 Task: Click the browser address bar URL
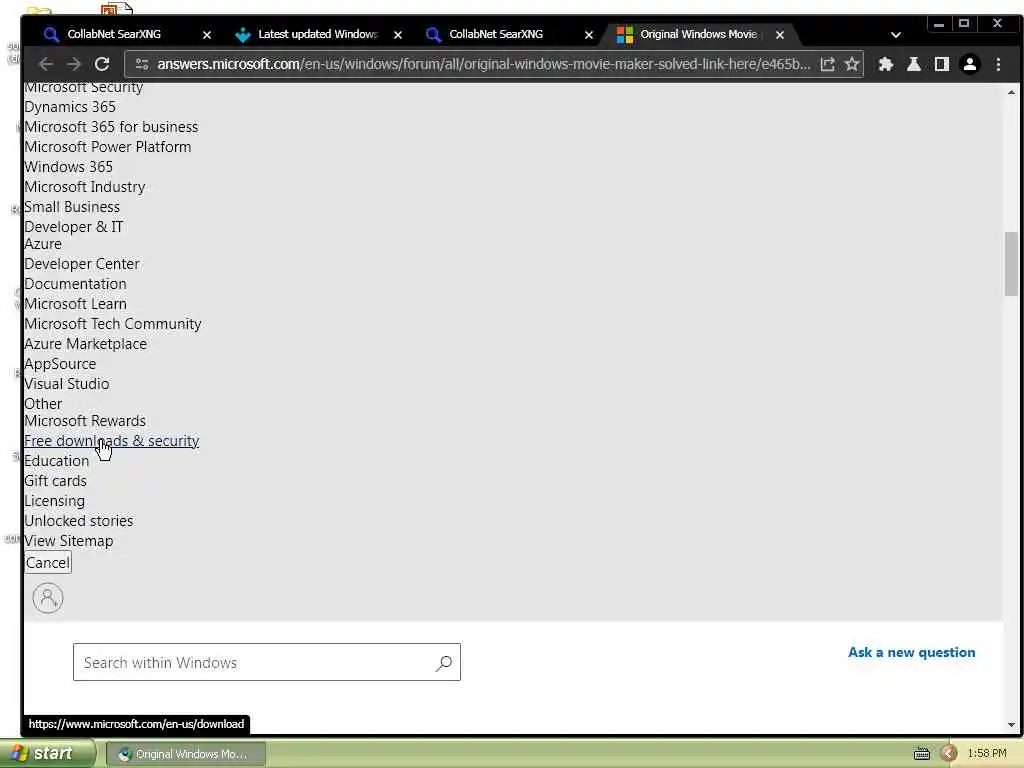click(483, 64)
